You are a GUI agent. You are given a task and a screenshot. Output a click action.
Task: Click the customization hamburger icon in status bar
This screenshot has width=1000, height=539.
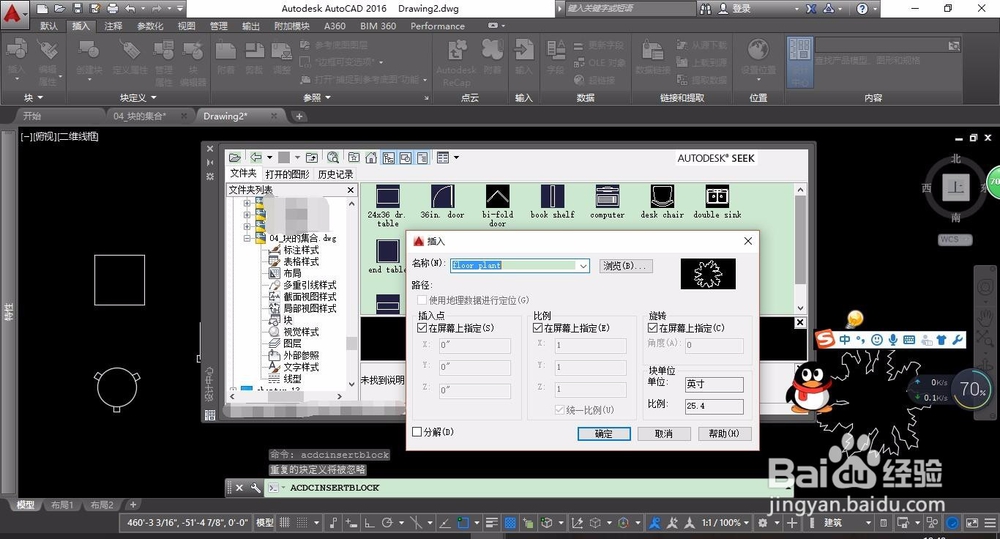coord(990,522)
